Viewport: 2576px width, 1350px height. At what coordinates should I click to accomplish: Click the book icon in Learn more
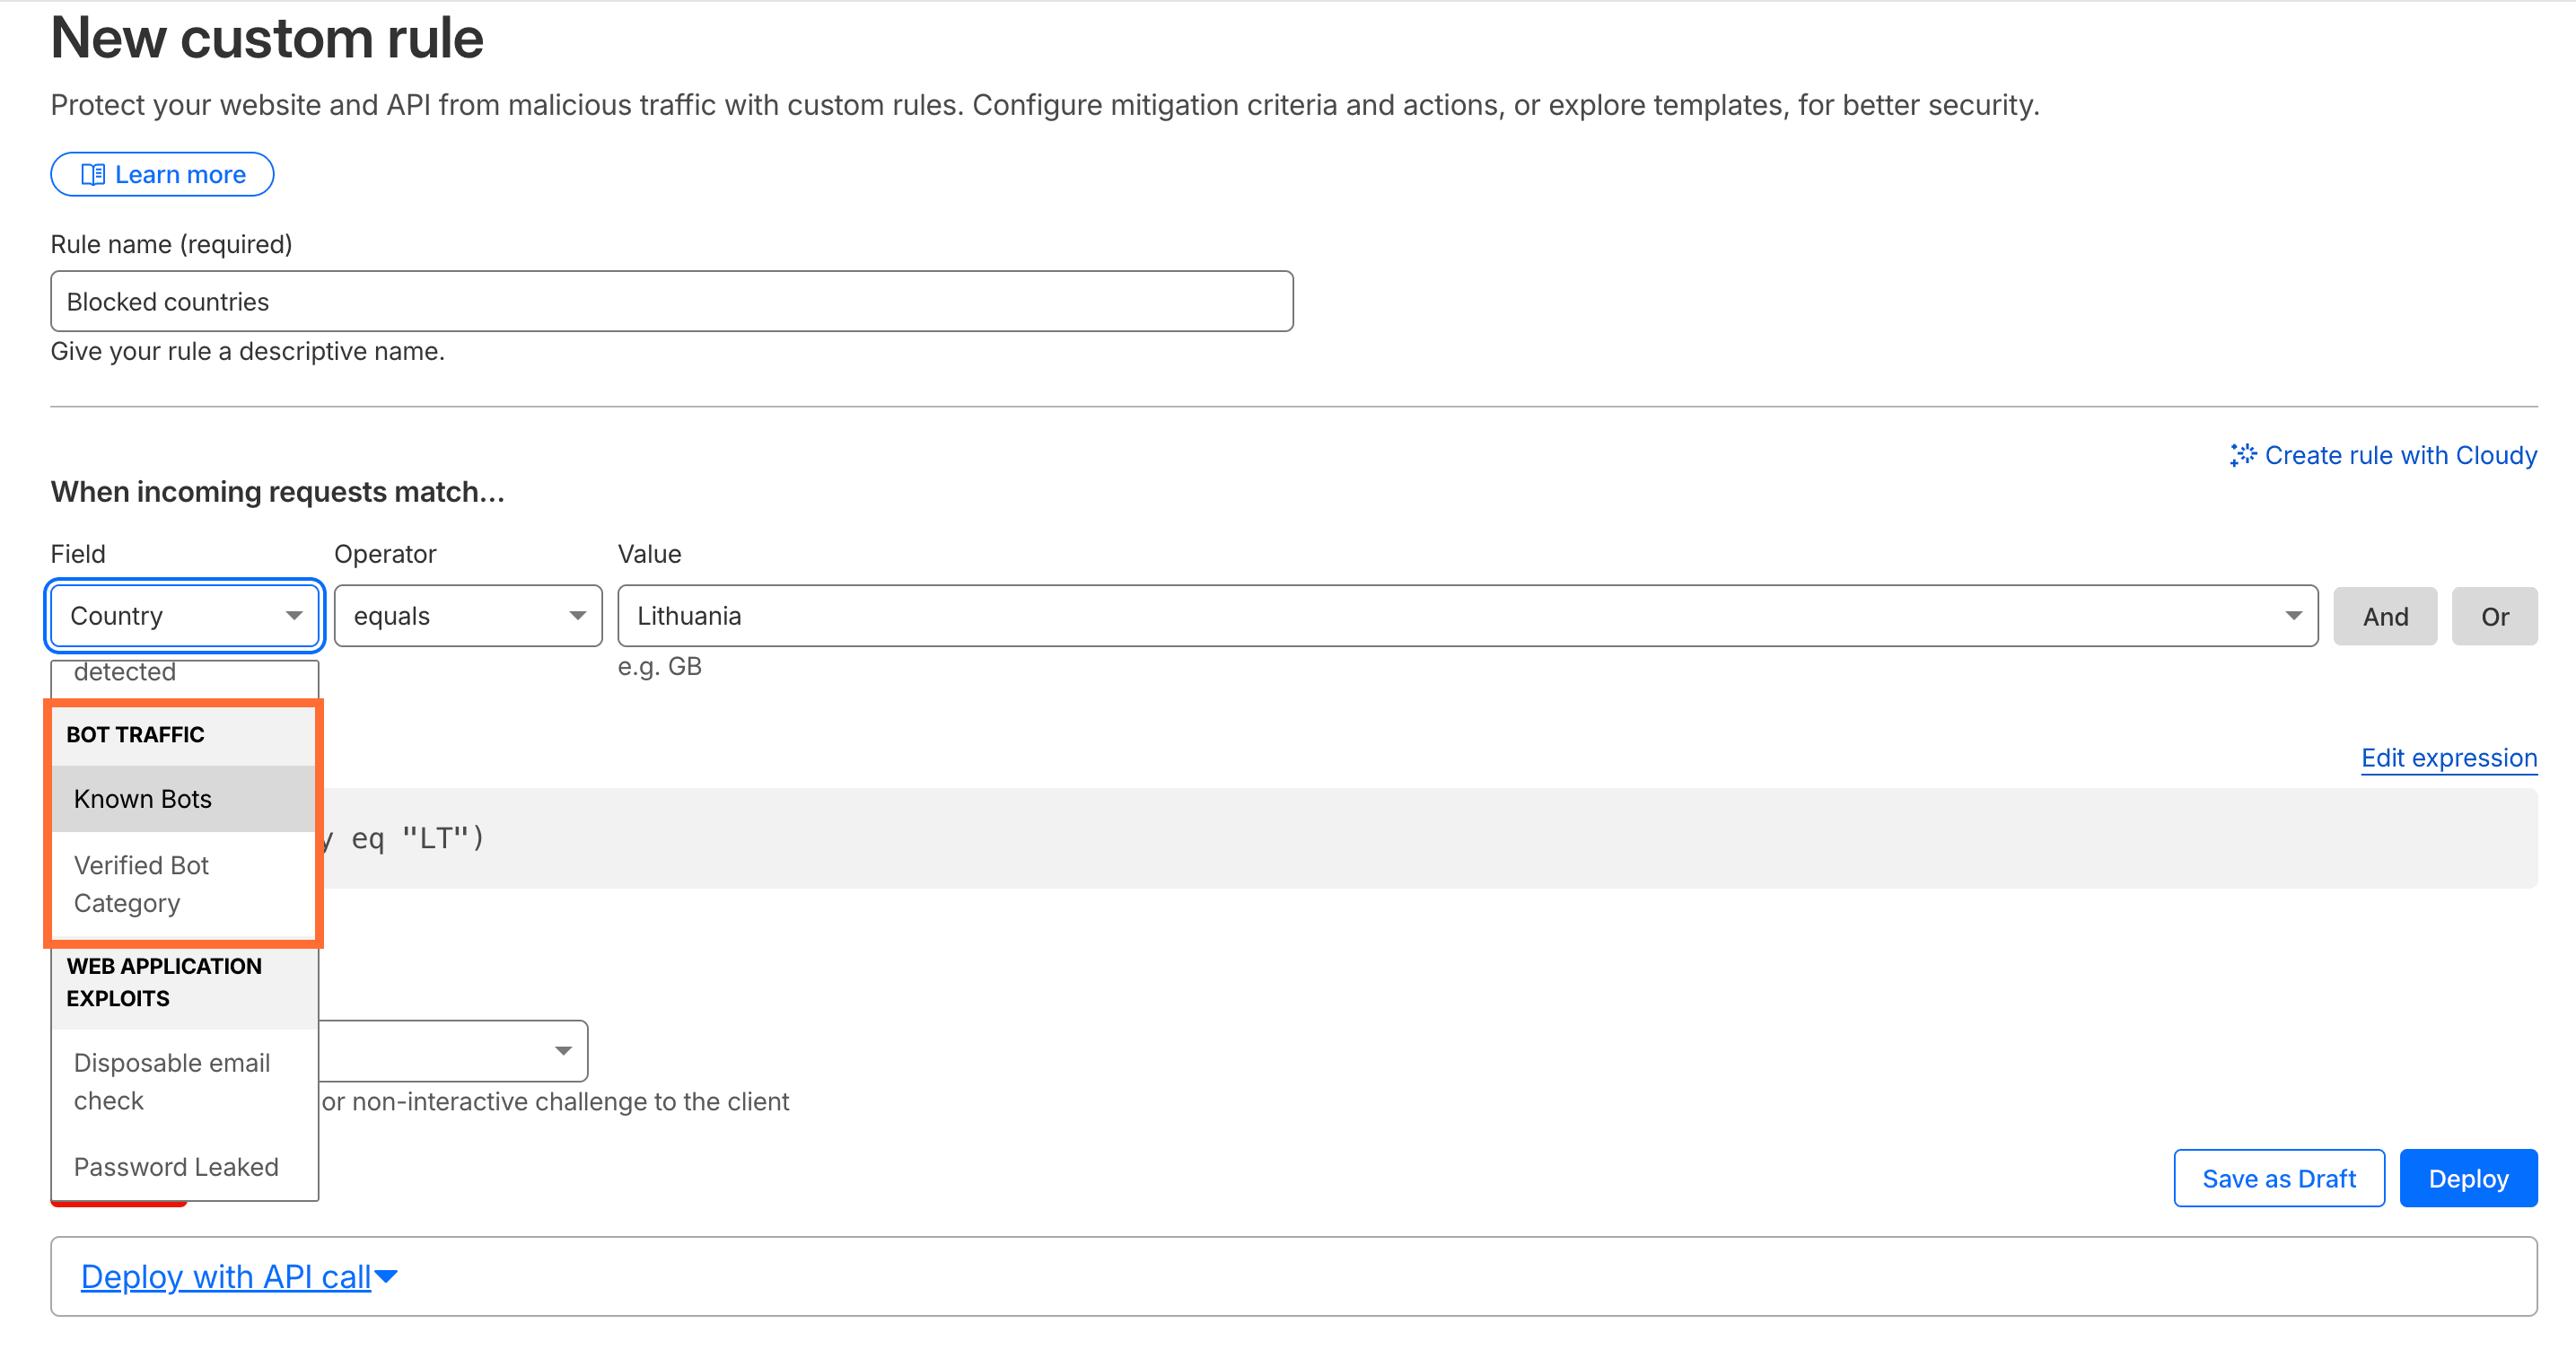(93, 173)
